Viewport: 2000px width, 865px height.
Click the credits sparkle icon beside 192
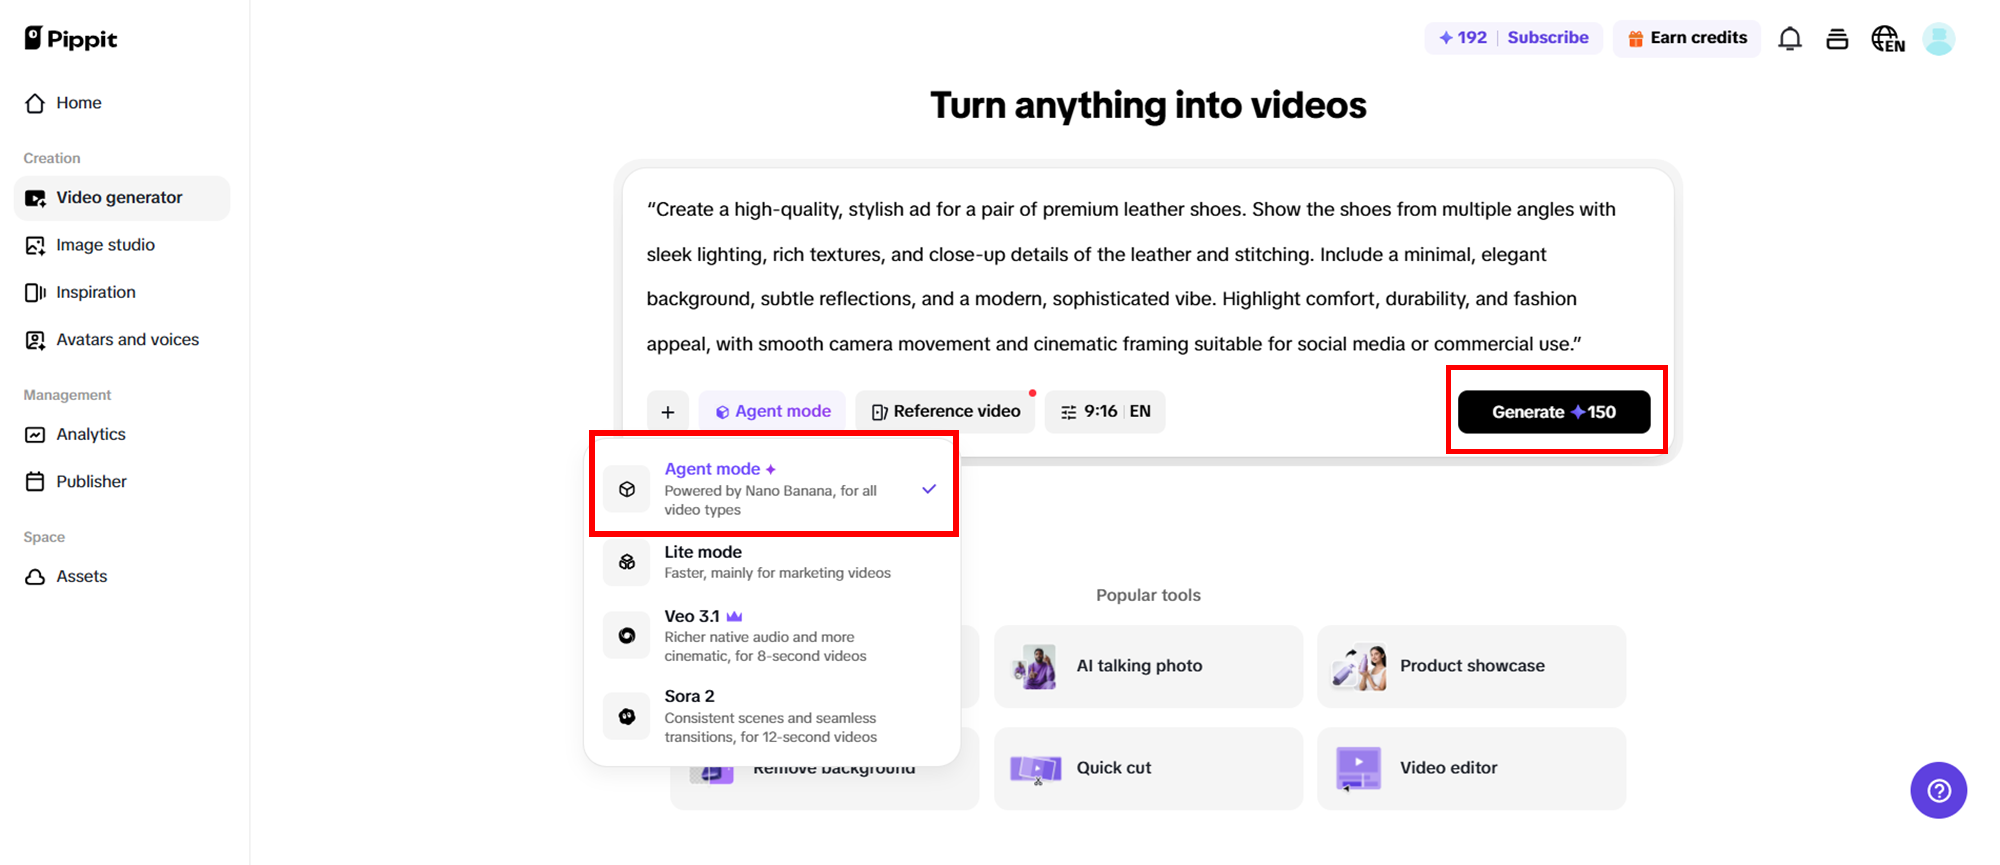(1446, 38)
